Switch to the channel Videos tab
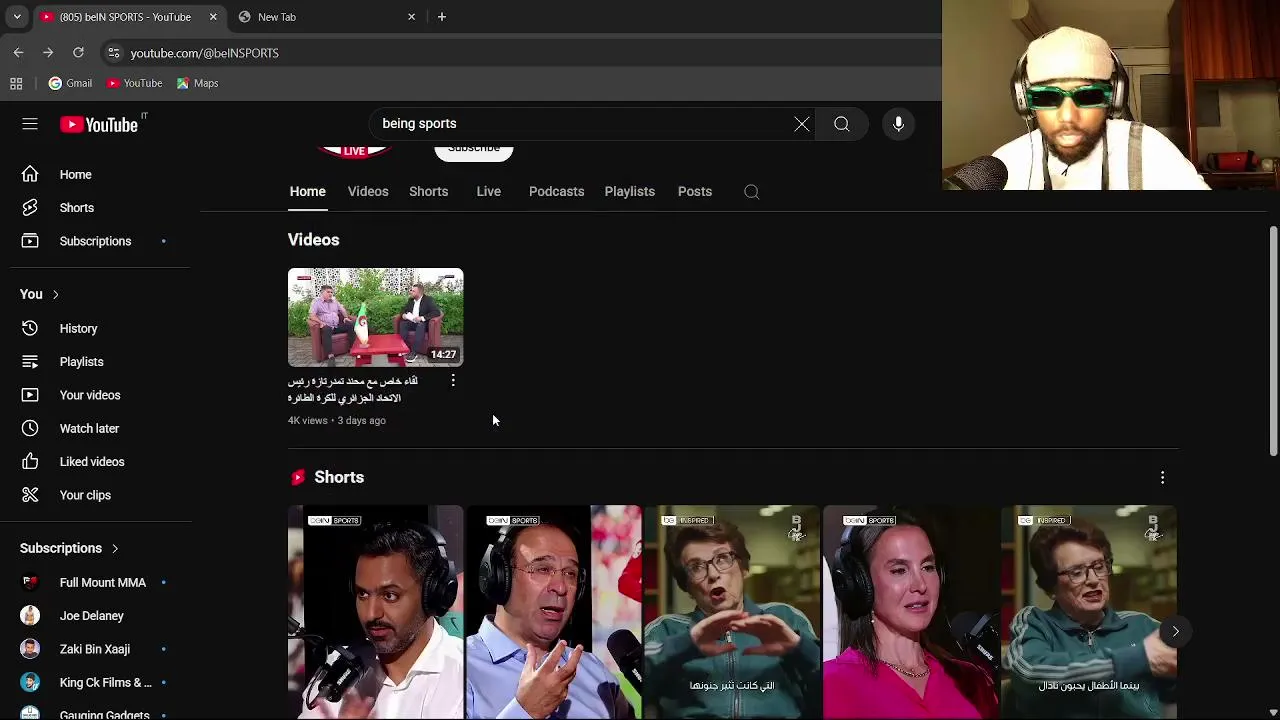Image resolution: width=1280 pixels, height=720 pixels. 368,192
